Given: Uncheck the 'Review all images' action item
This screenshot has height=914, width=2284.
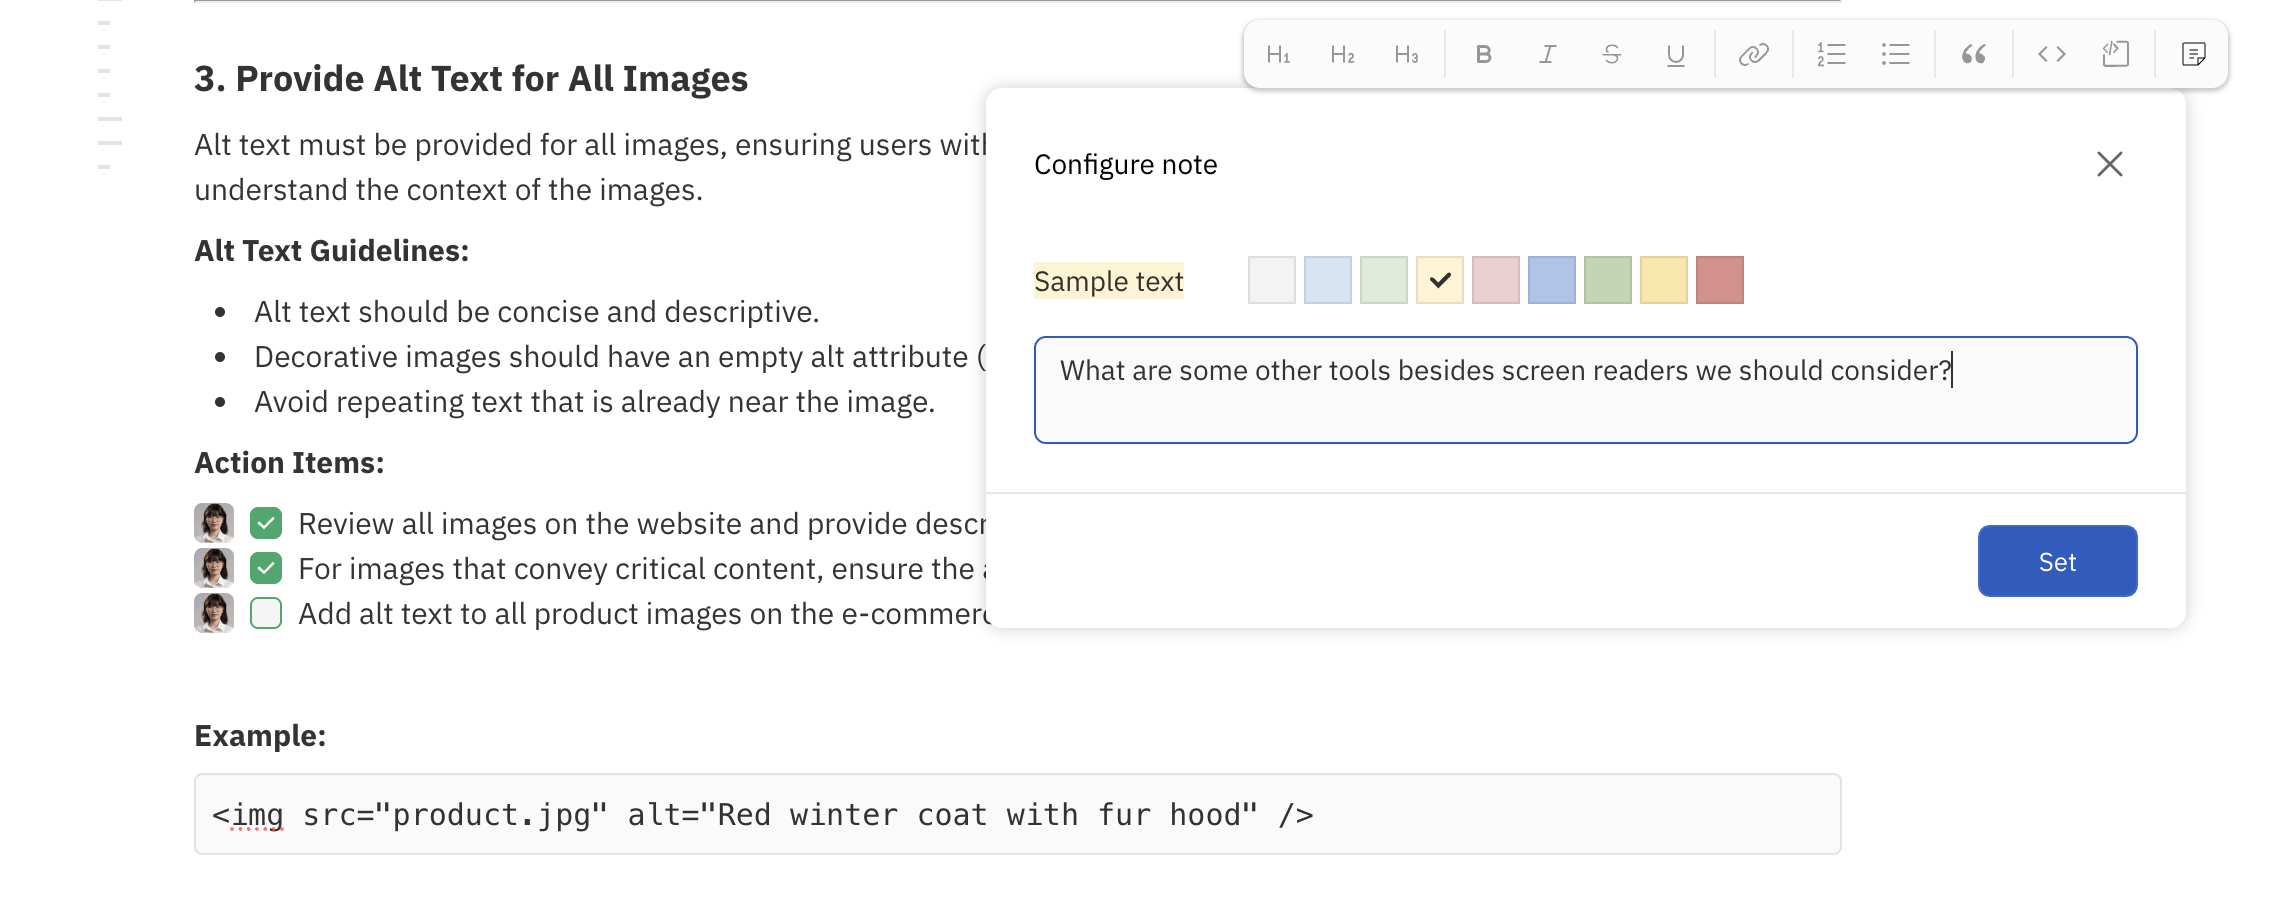Looking at the screenshot, I should (266, 523).
